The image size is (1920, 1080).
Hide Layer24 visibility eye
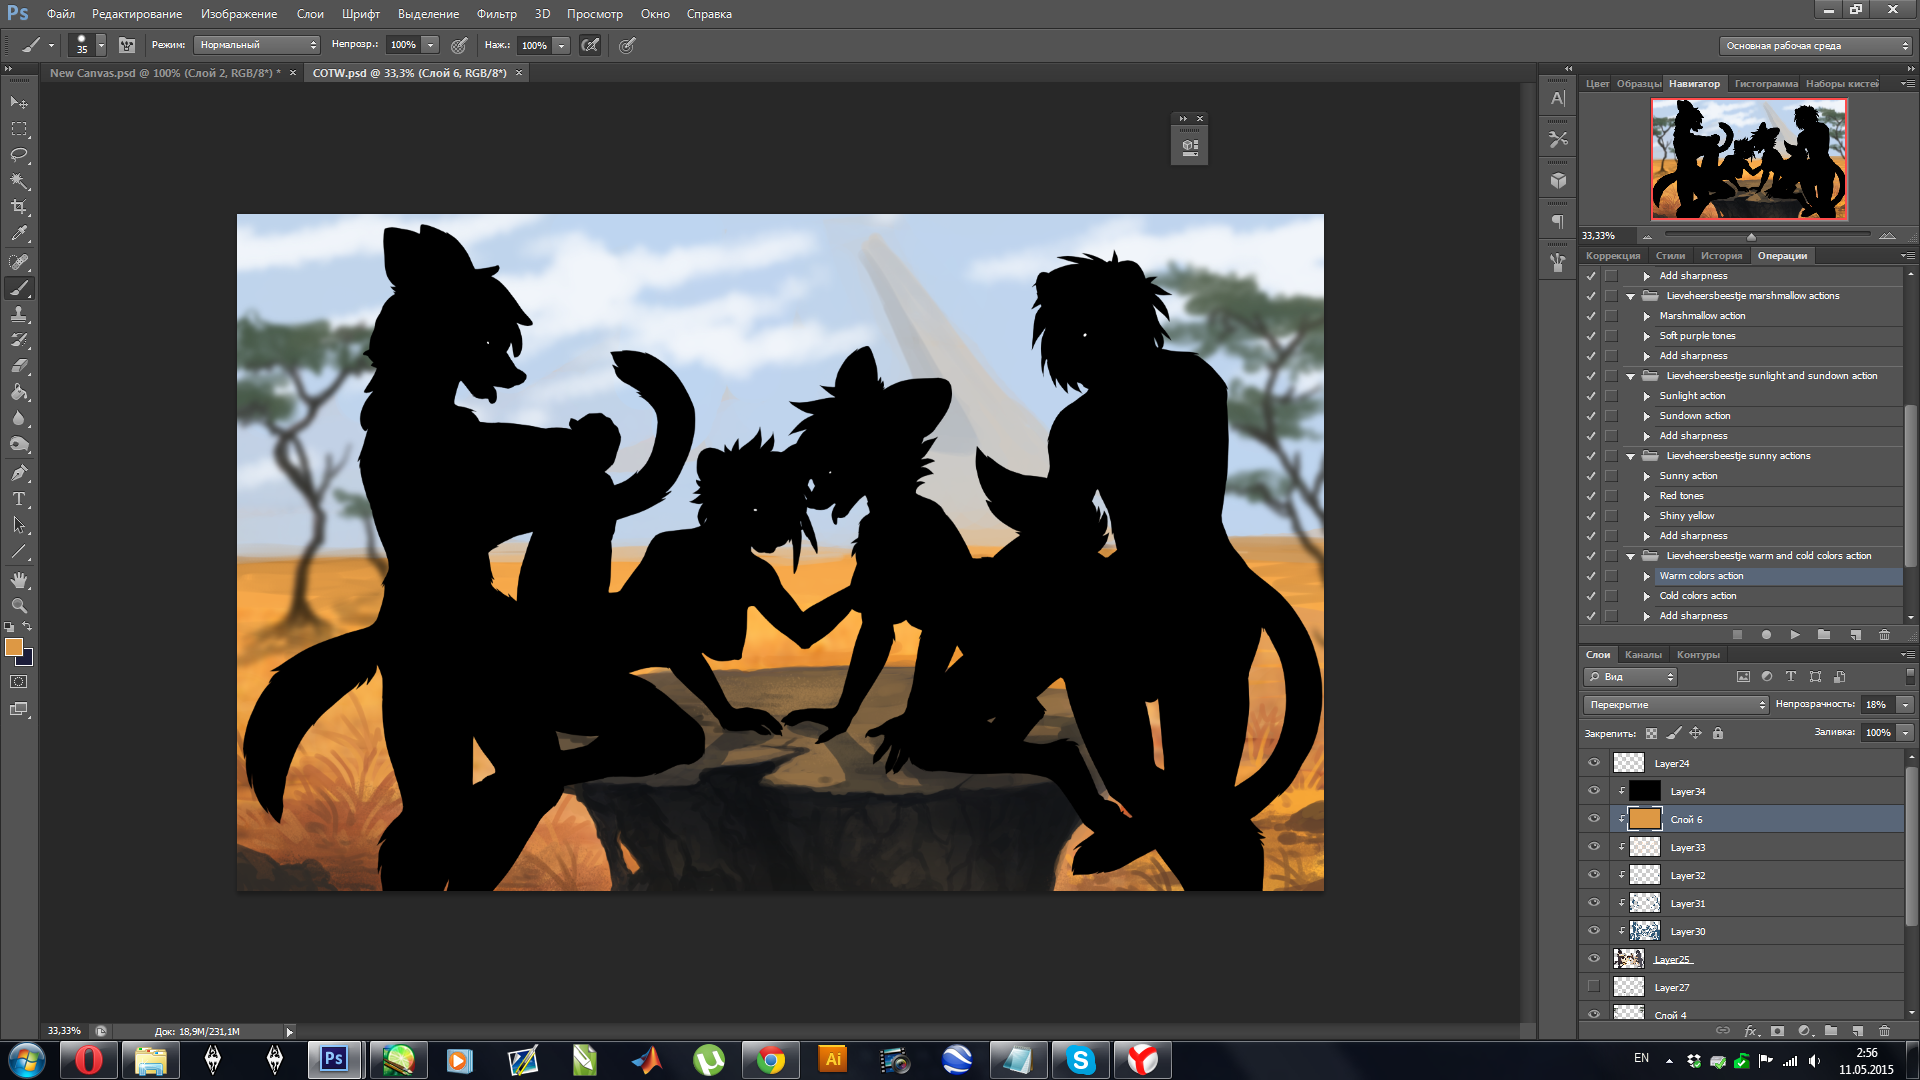[x=1594, y=763]
